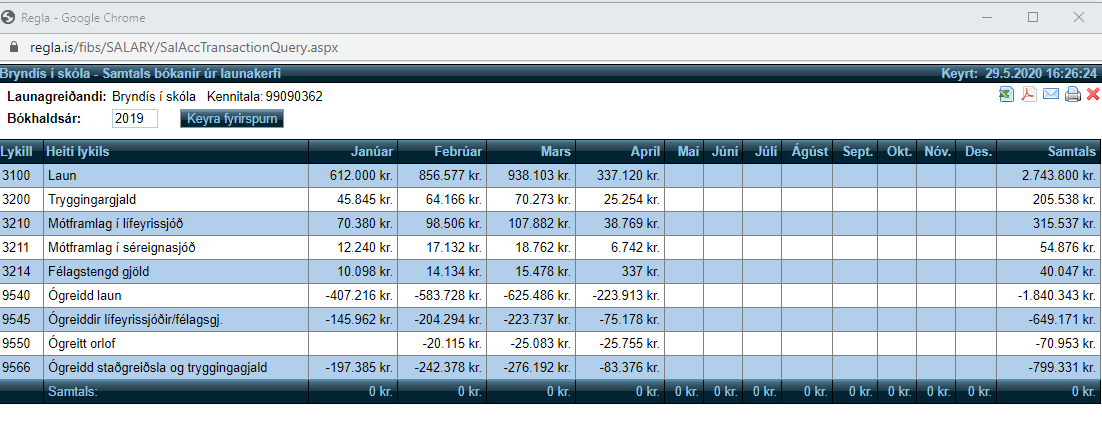1102x434 pixels.
Task: Click the padlock icon in address bar
Action: pyautogui.click(x=13, y=48)
